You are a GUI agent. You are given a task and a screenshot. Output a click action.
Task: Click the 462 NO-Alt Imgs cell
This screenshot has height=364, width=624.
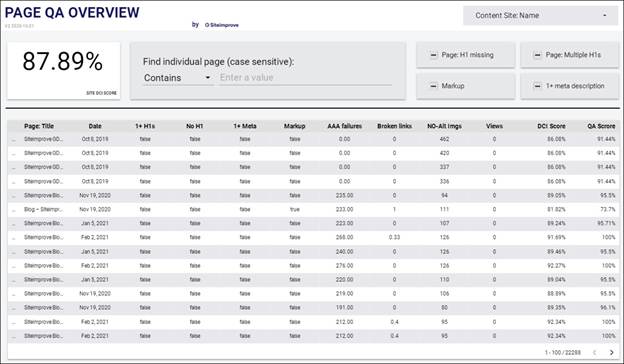444,139
